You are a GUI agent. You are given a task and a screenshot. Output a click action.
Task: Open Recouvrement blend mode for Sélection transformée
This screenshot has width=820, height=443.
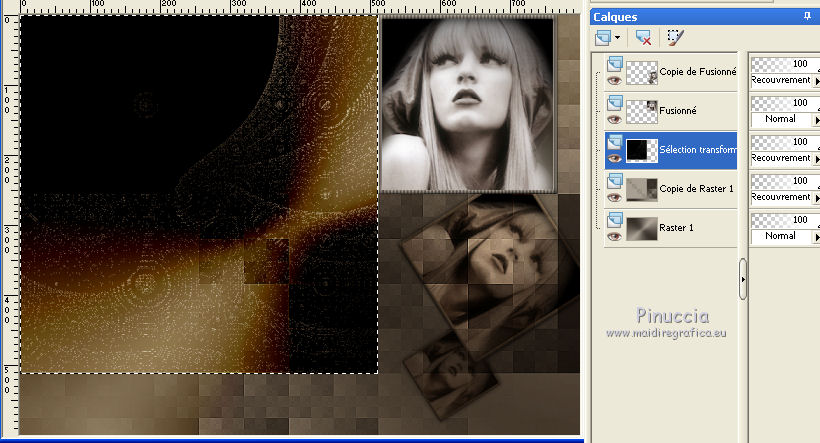pos(784,158)
